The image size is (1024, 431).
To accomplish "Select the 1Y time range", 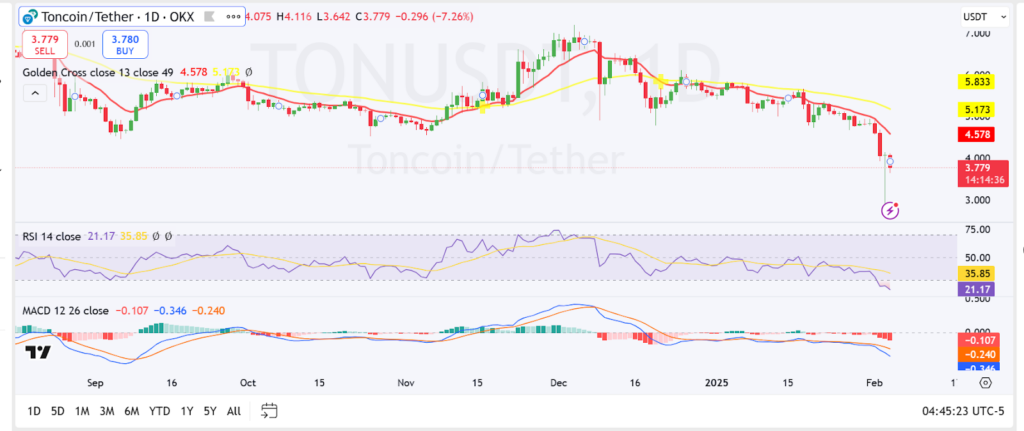I will [x=187, y=411].
